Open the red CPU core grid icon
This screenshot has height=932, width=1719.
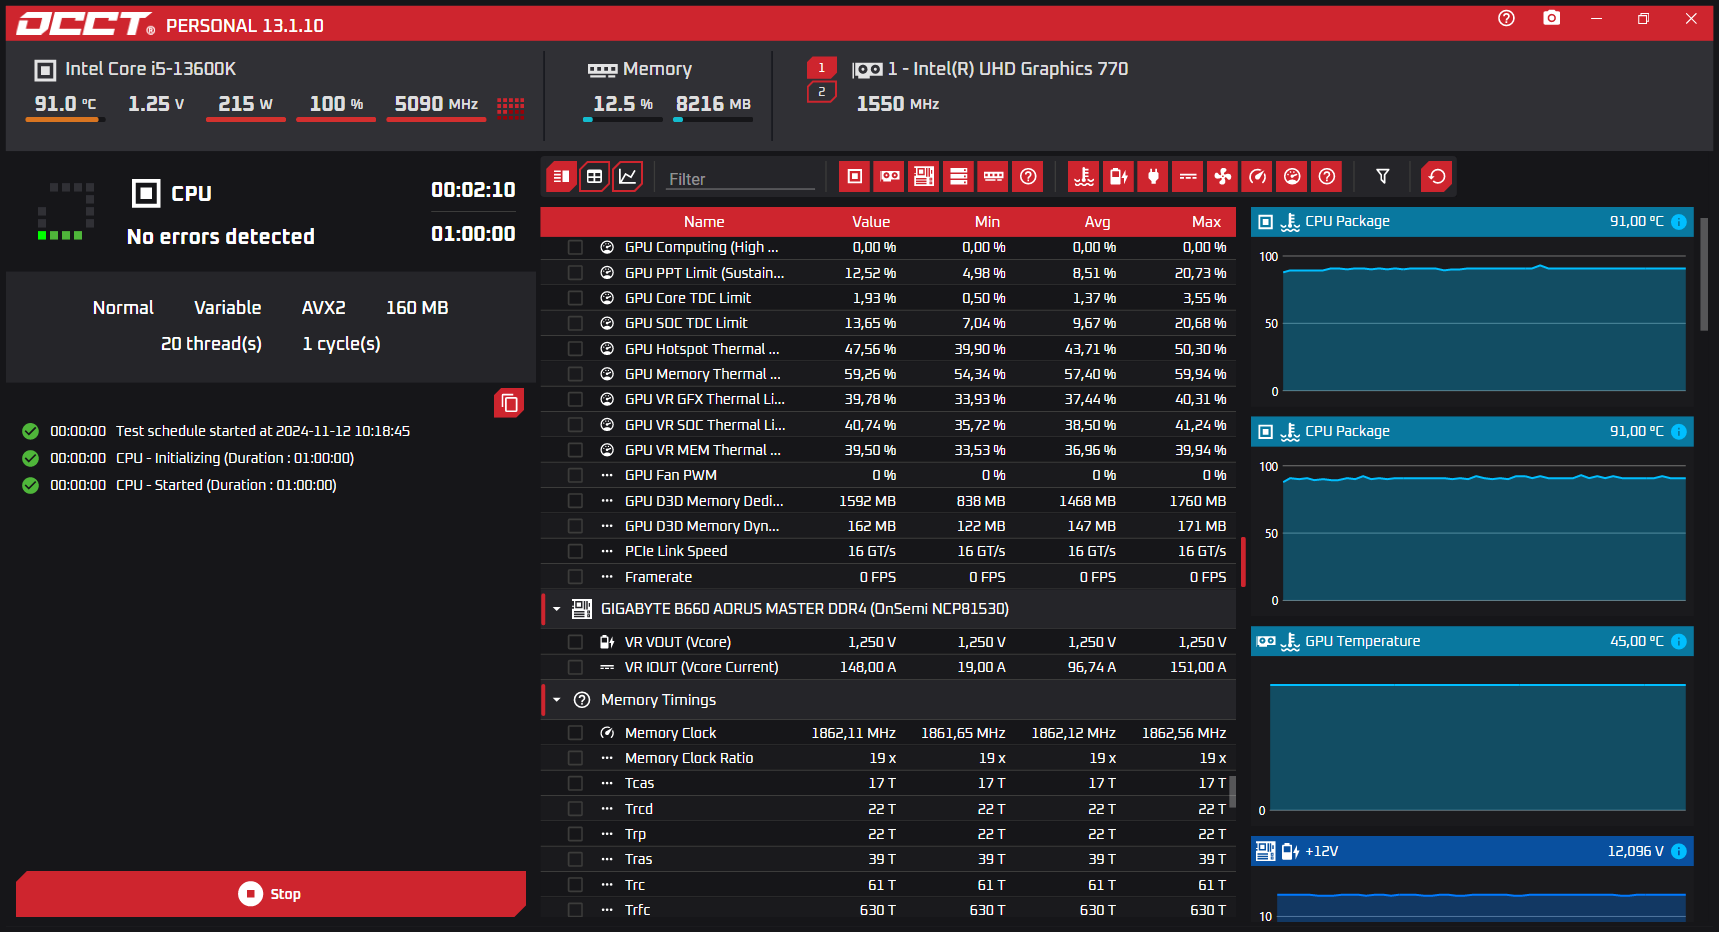(x=510, y=107)
